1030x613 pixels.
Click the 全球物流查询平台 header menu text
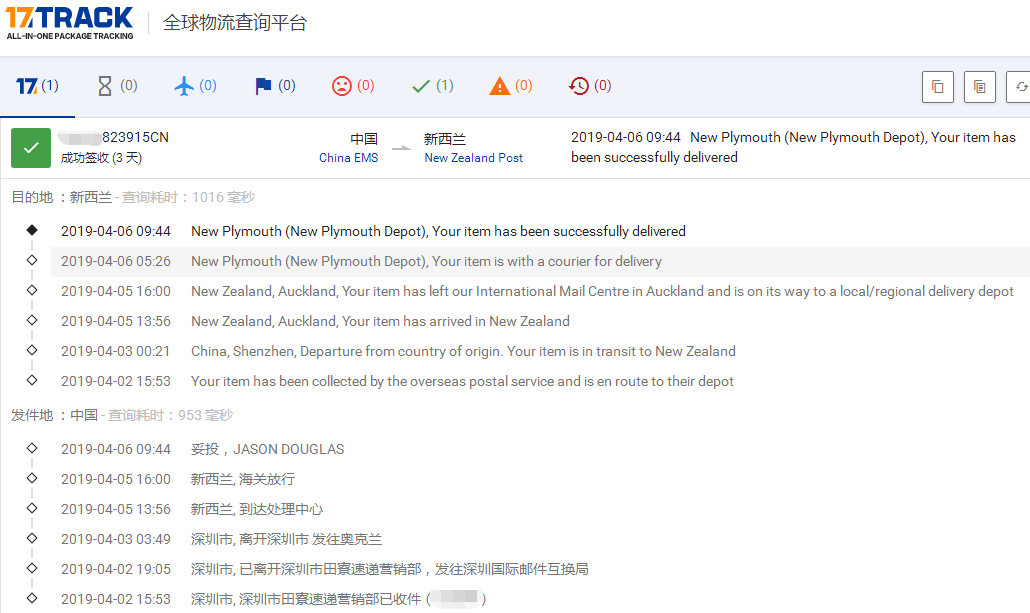tap(235, 22)
